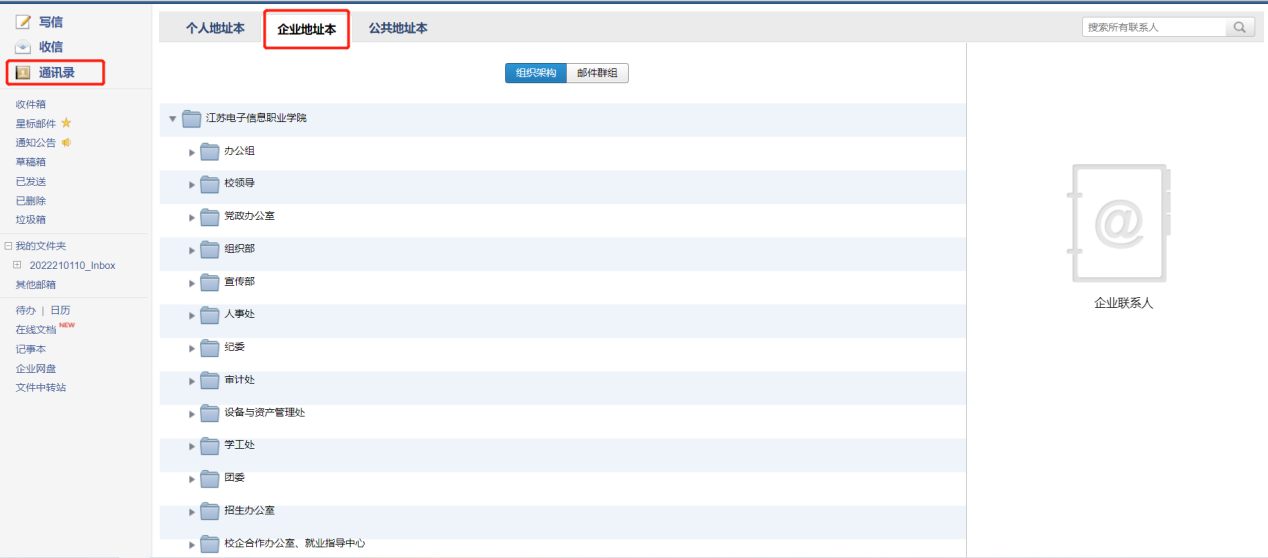Open the 垃圾箱 folder

(30, 219)
